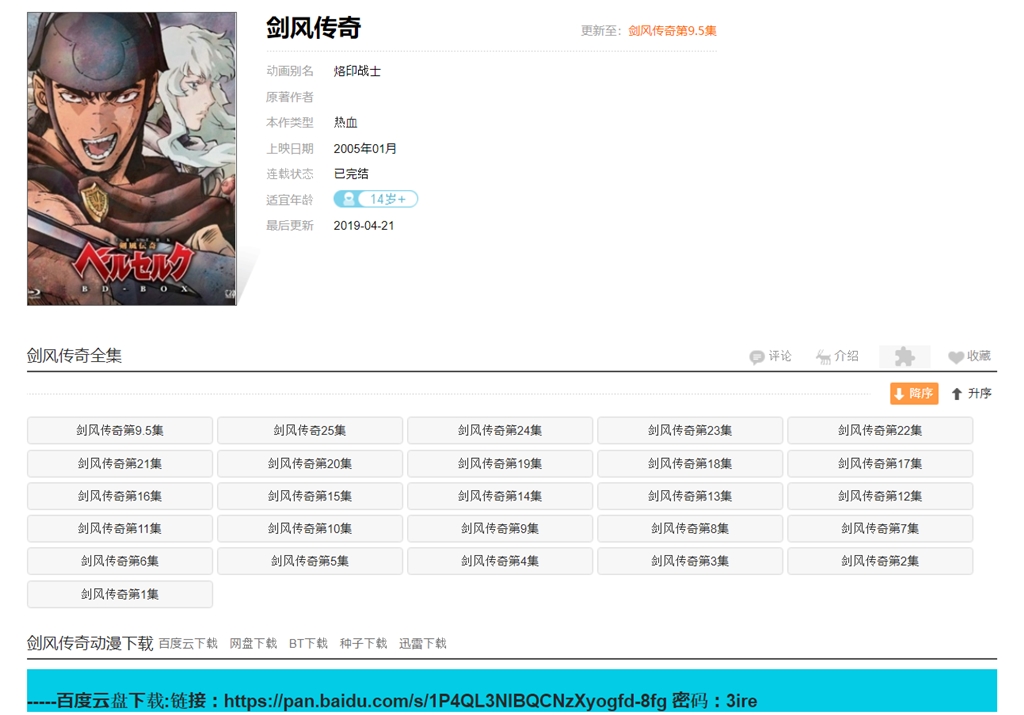Play episode 剑风传奇第1集
Screen dimensions: 1024x715
tap(120, 594)
